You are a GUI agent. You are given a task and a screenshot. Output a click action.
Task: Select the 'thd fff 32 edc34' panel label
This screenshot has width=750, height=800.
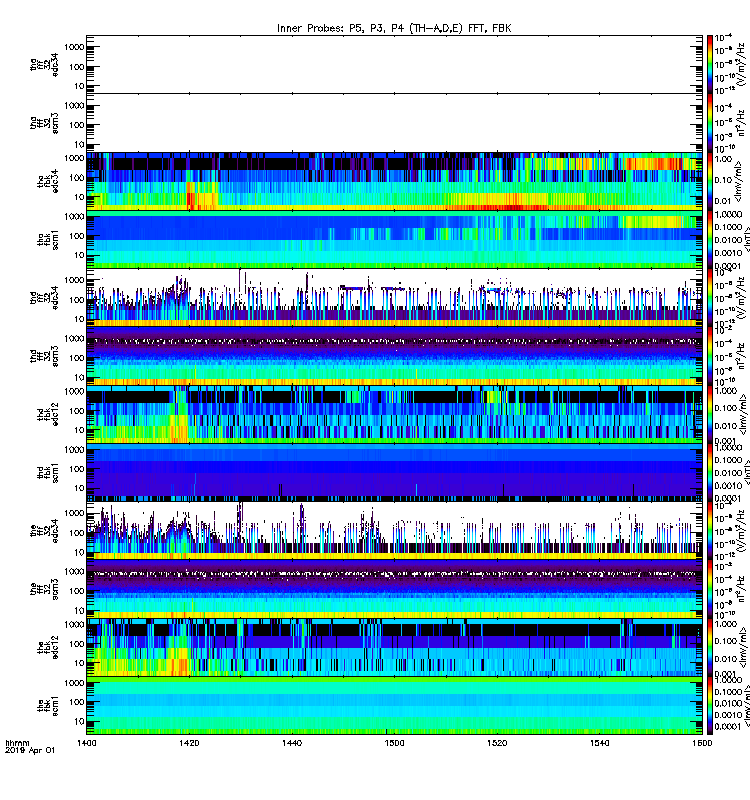click(x=44, y=298)
